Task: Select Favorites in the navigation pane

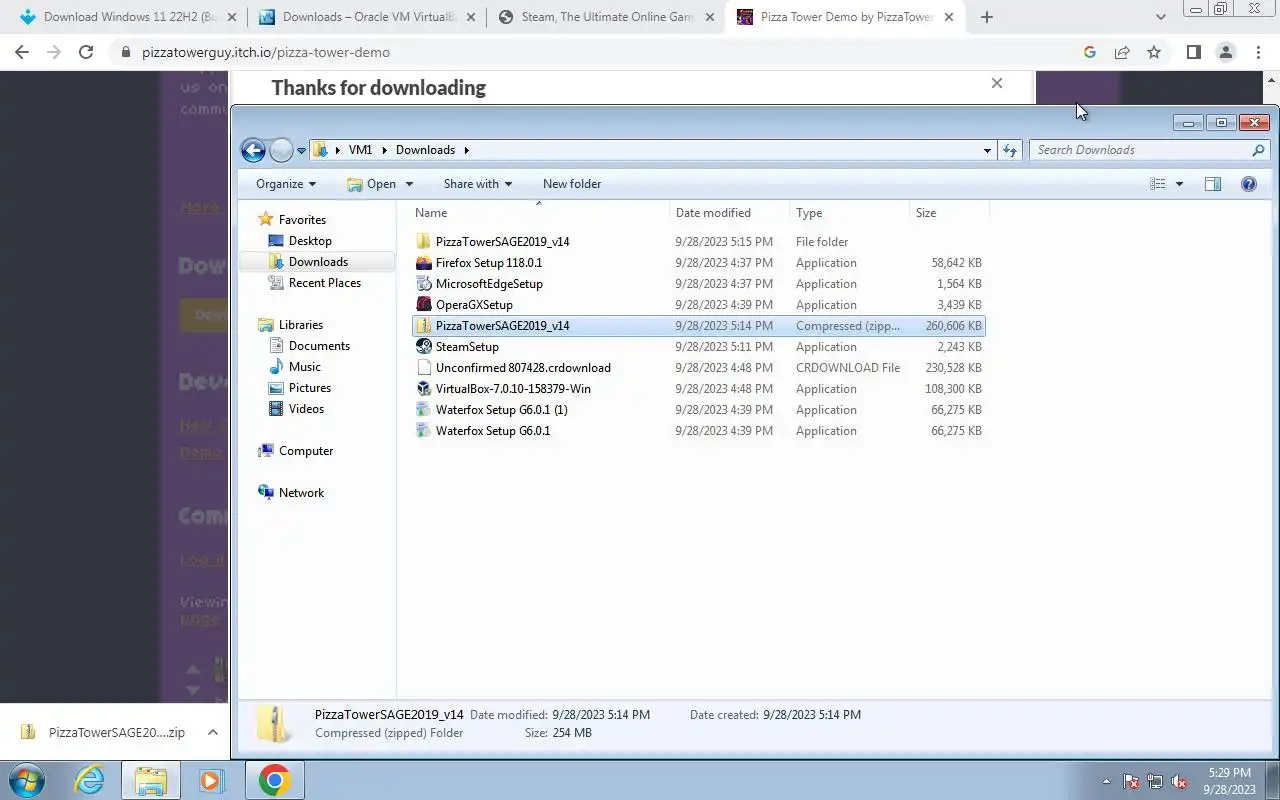Action: pos(302,220)
